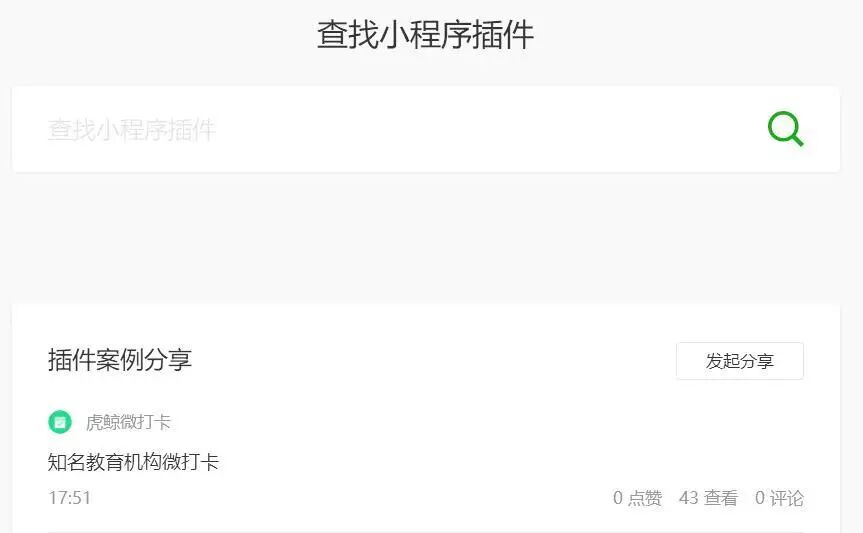Click the green magnifier search icon
Viewport: 863px width, 533px height.
coord(785,129)
